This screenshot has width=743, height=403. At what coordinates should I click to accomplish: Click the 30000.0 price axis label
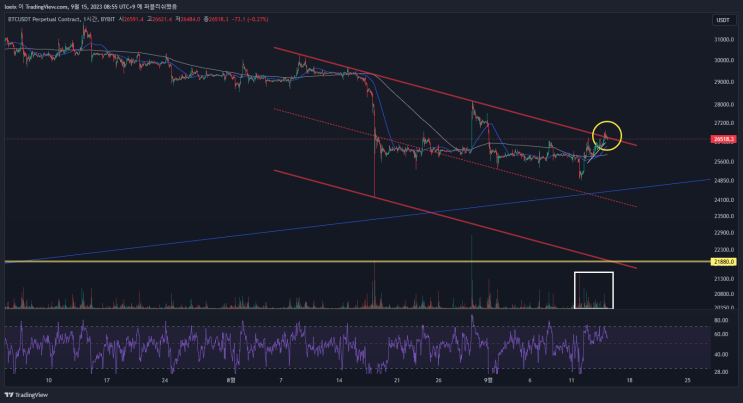724,60
